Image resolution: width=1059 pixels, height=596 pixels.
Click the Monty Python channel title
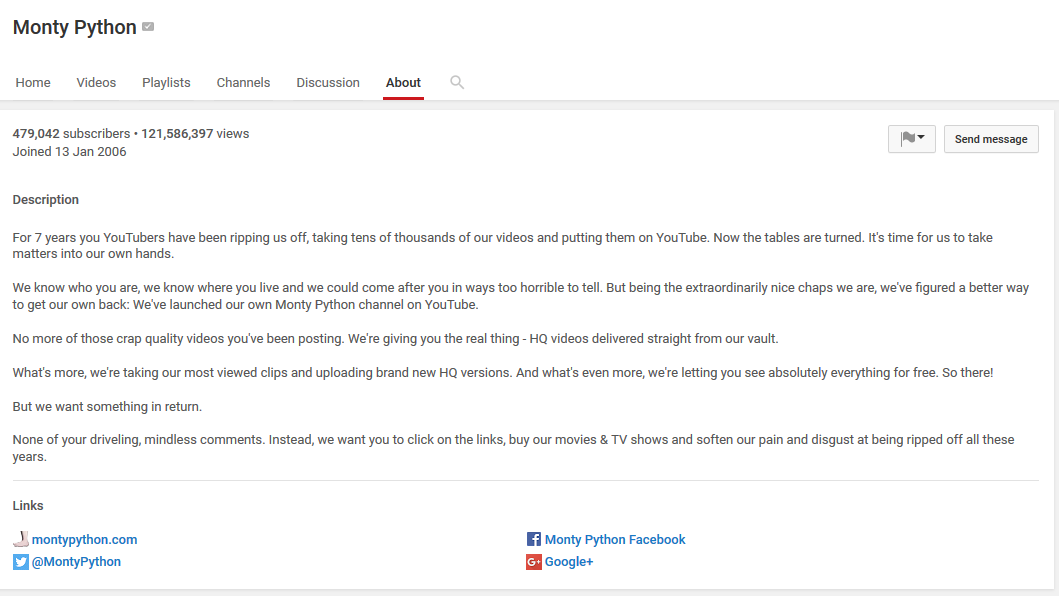pos(74,27)
